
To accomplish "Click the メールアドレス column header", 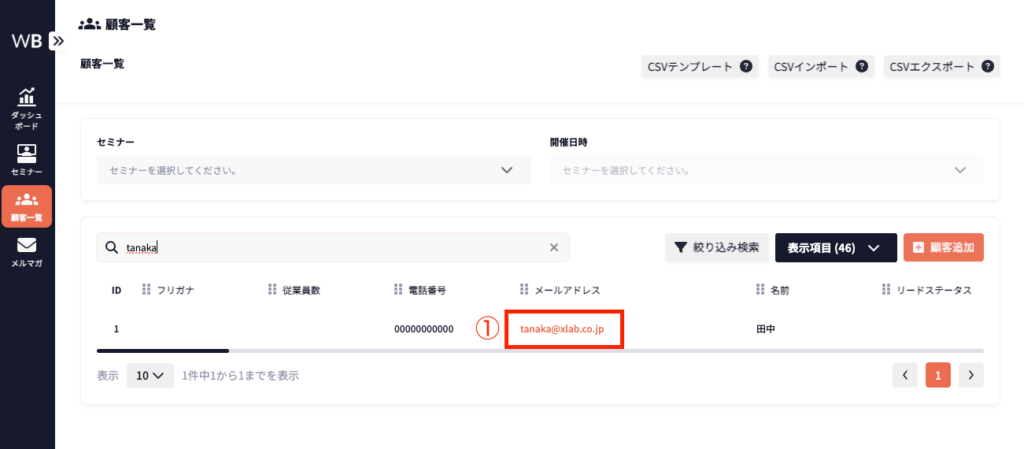I will click(x=566, y=290).
